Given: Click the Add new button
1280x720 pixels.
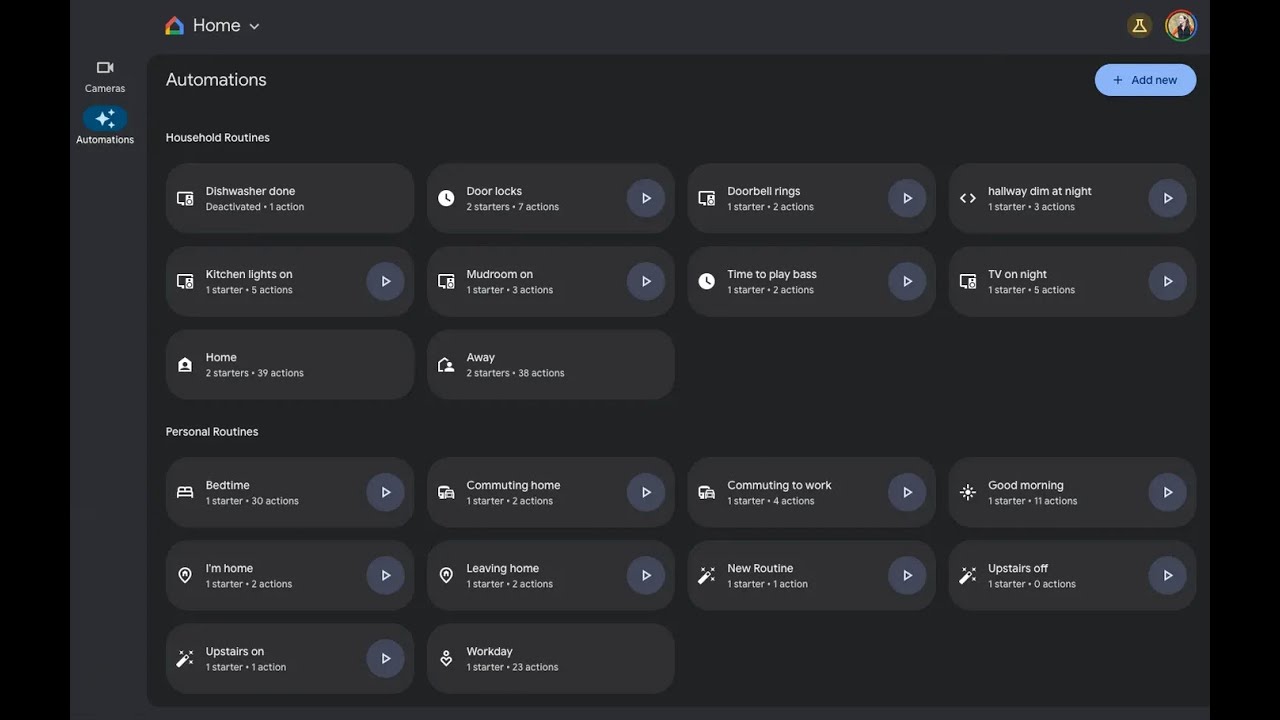Looking at the screenshot, I should [1145, 80].
